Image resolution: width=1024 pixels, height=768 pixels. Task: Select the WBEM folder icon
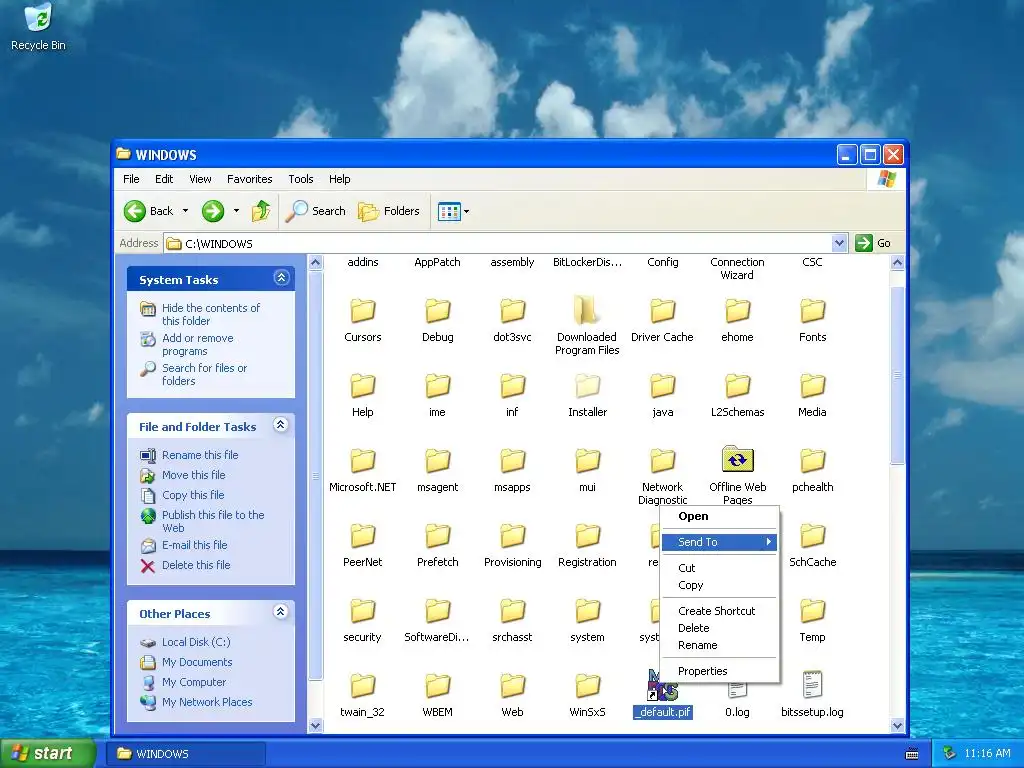438,686
